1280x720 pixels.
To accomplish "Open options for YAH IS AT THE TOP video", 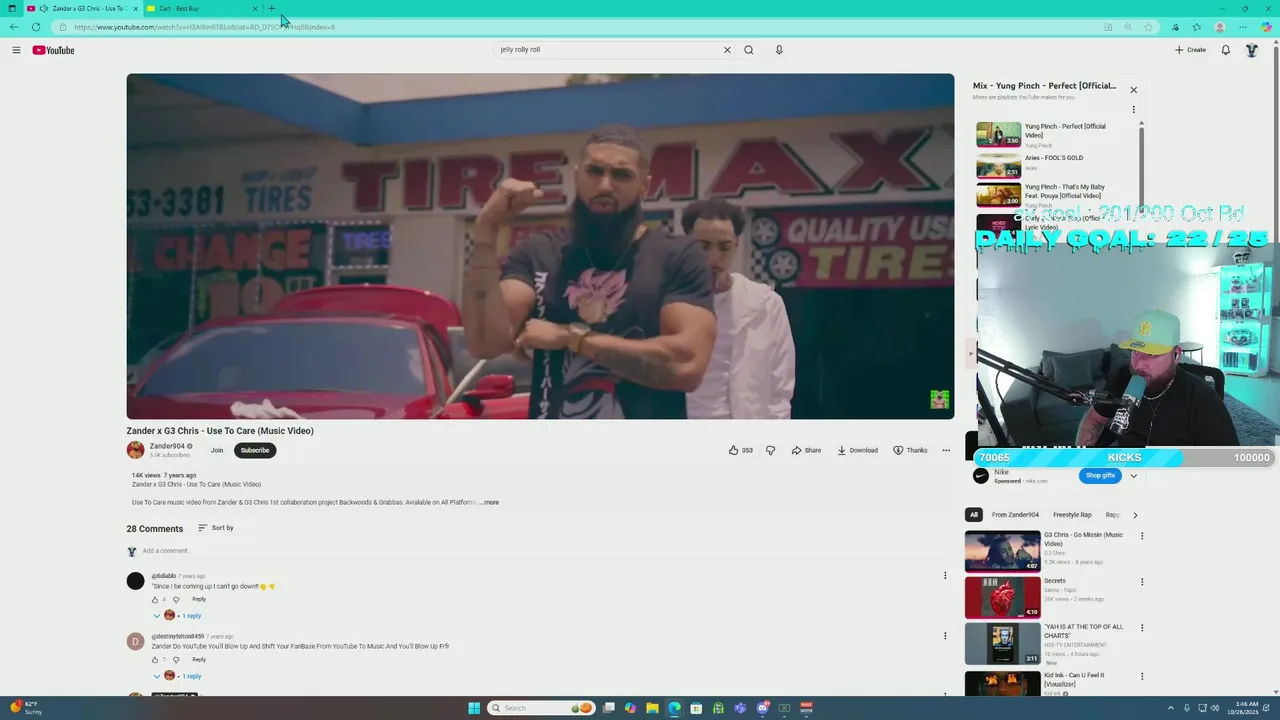I will point(1142,628).
